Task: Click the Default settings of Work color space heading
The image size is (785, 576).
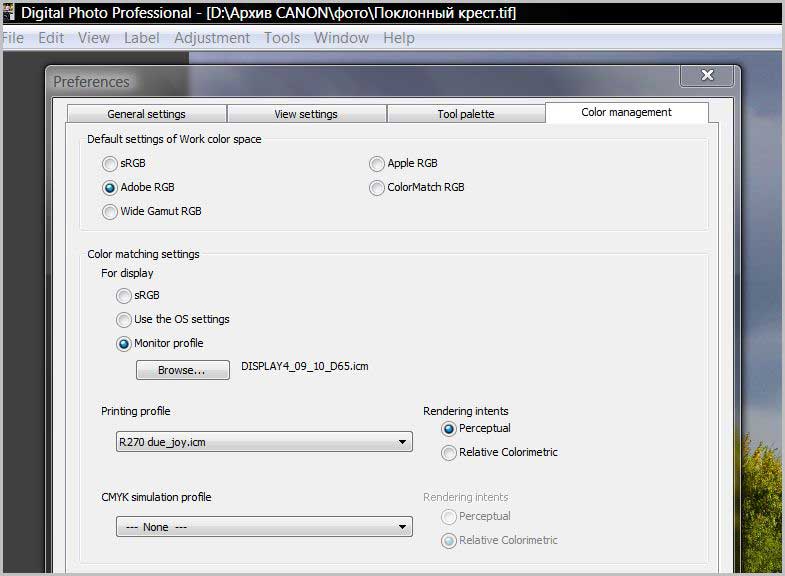Action: tap(174, 139)
